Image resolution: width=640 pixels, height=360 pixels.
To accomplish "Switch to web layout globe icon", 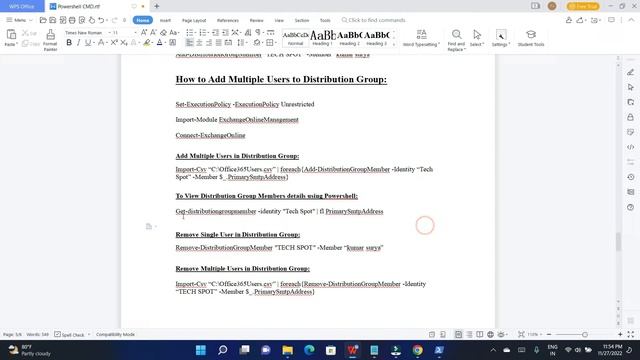I will (x=490, y=334).
